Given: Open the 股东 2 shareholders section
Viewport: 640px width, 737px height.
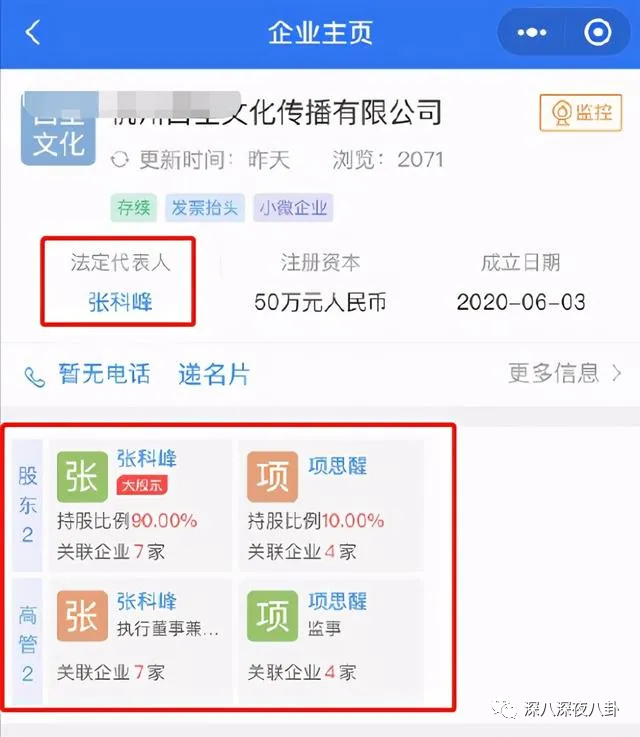Looking at the screenshot, I should (x=27, y=505).
